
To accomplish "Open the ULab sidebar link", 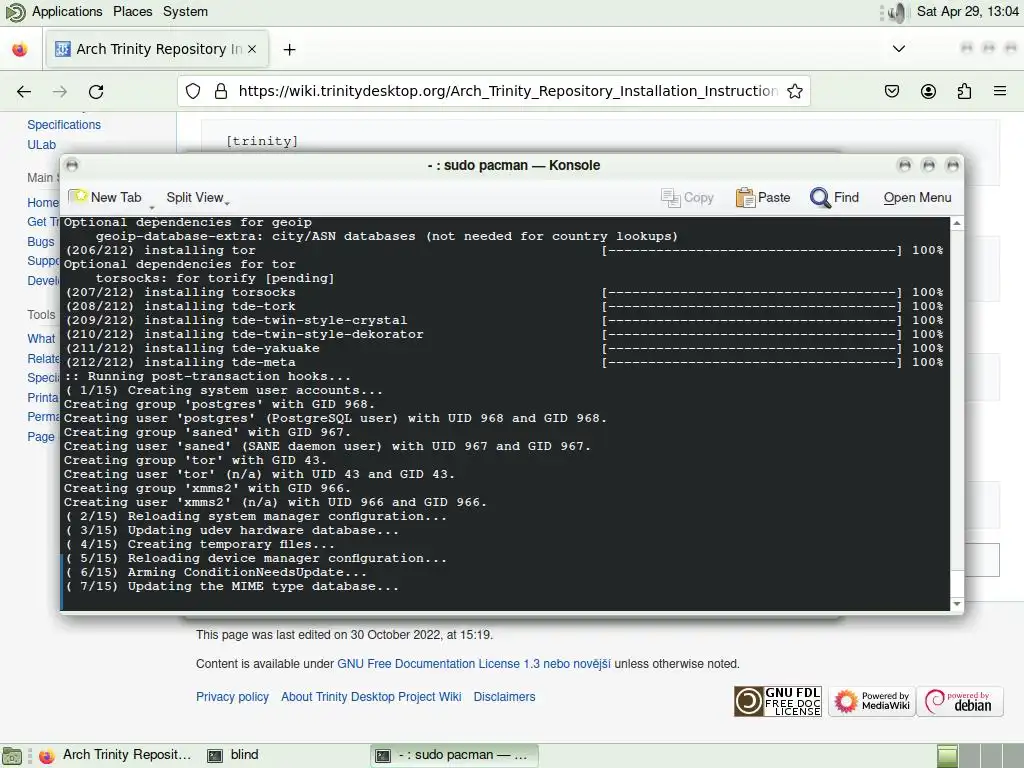I will point(42,145).
